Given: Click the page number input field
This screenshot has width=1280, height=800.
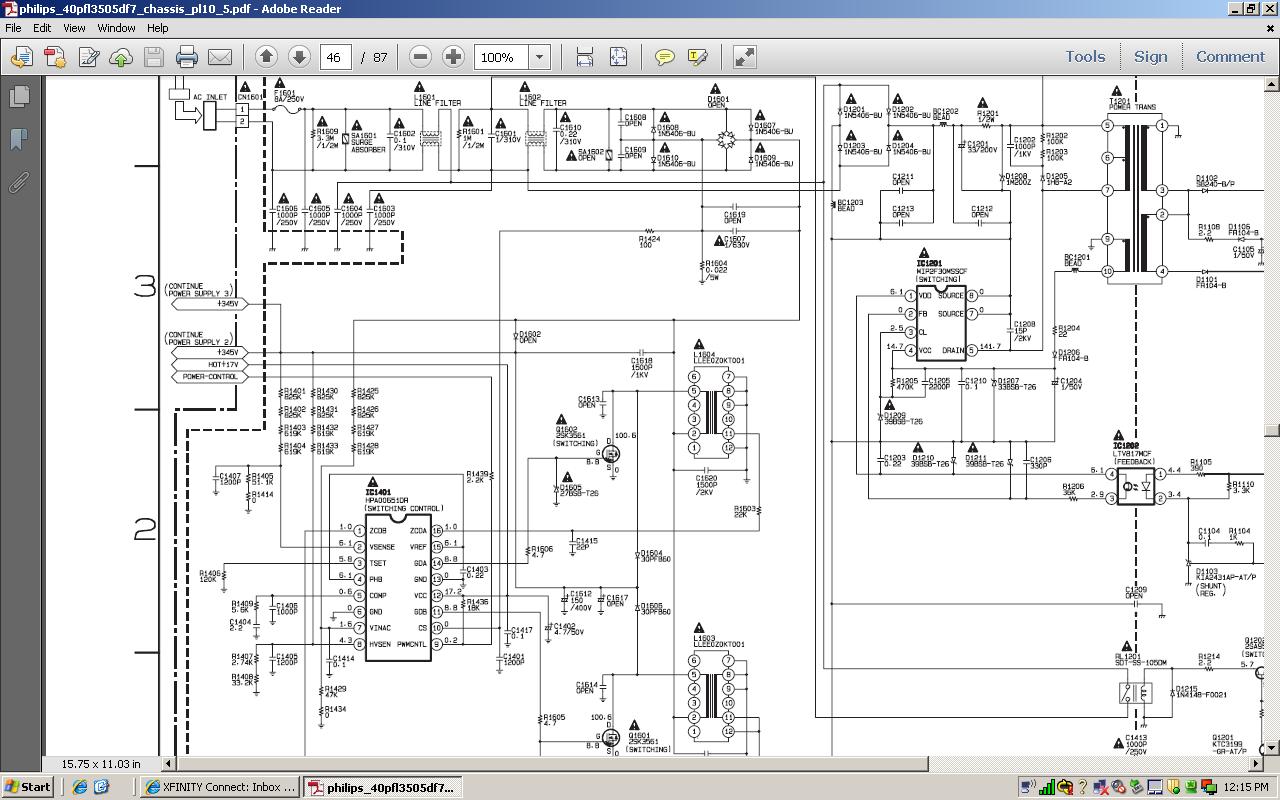Looking at the screenshot, I should 334,57.
